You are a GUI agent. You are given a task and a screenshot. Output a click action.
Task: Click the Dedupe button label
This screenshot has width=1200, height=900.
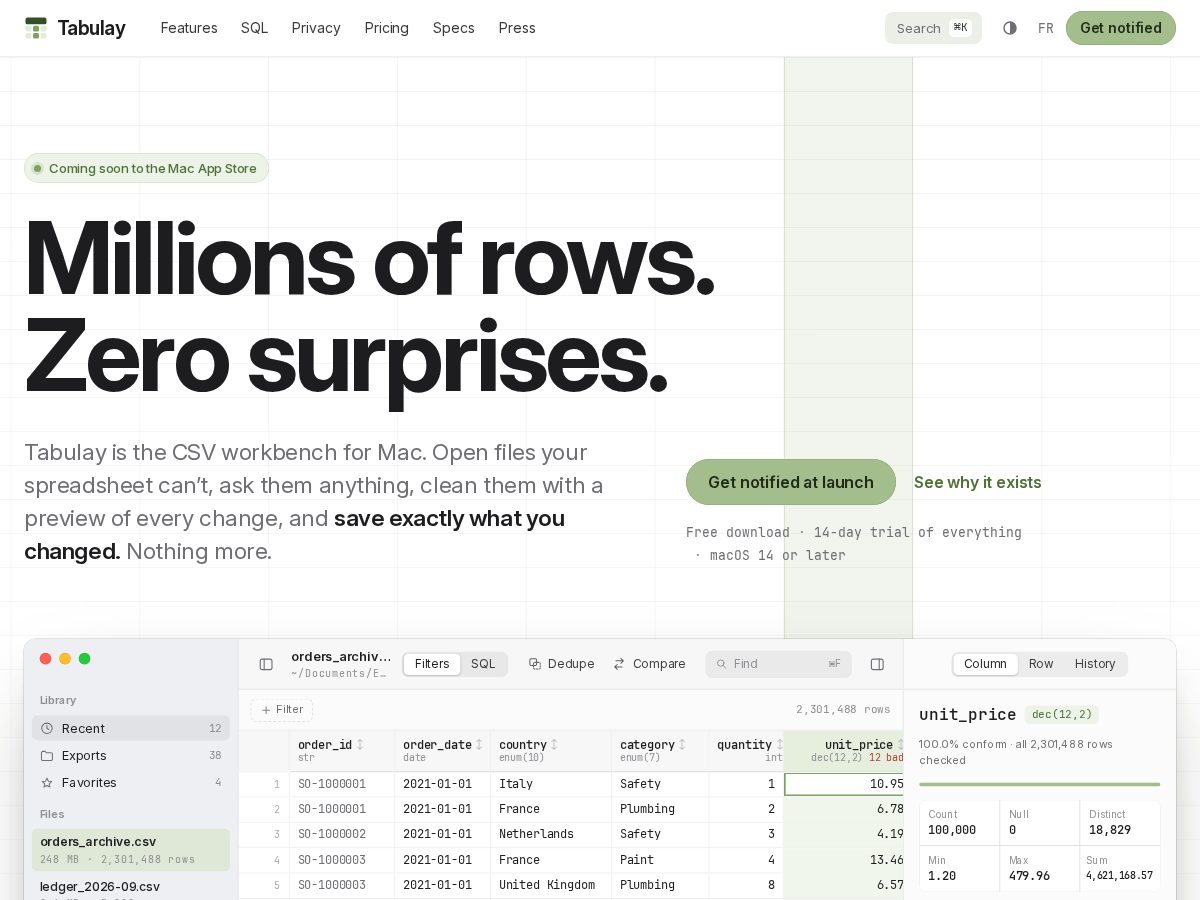coord(571,664)
